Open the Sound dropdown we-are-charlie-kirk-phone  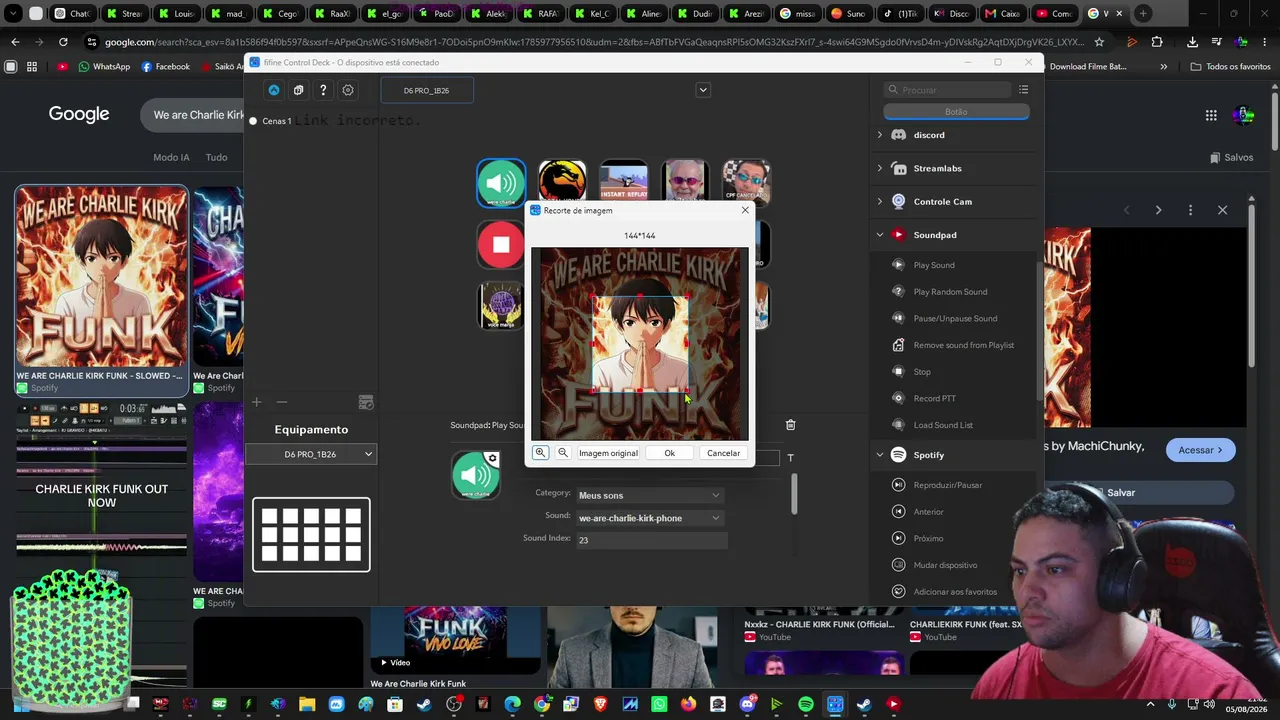[650, 518]
